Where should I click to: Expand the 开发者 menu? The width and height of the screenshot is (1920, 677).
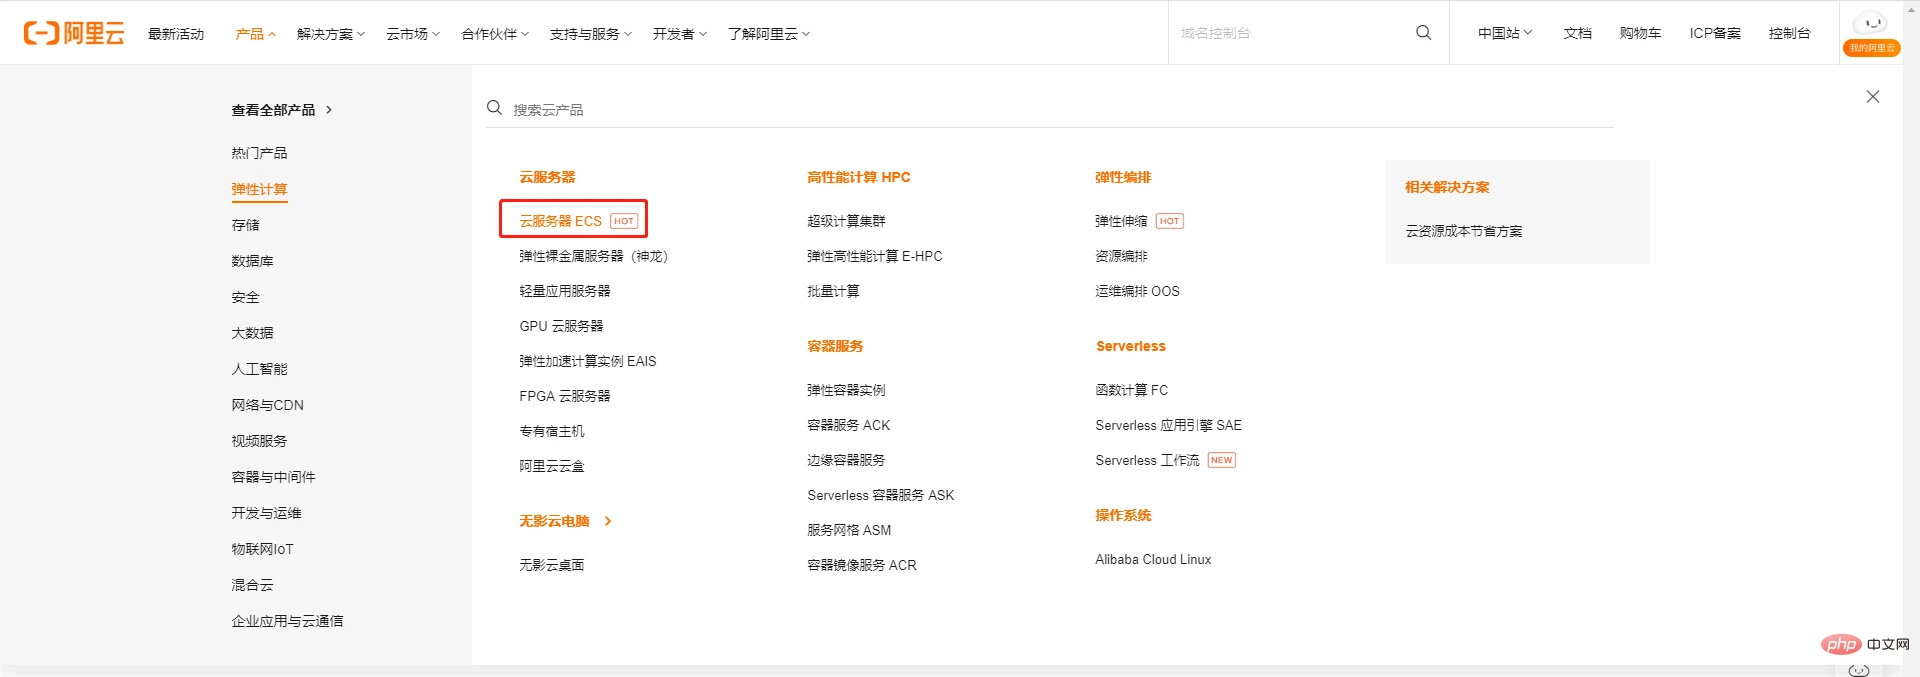680,34
